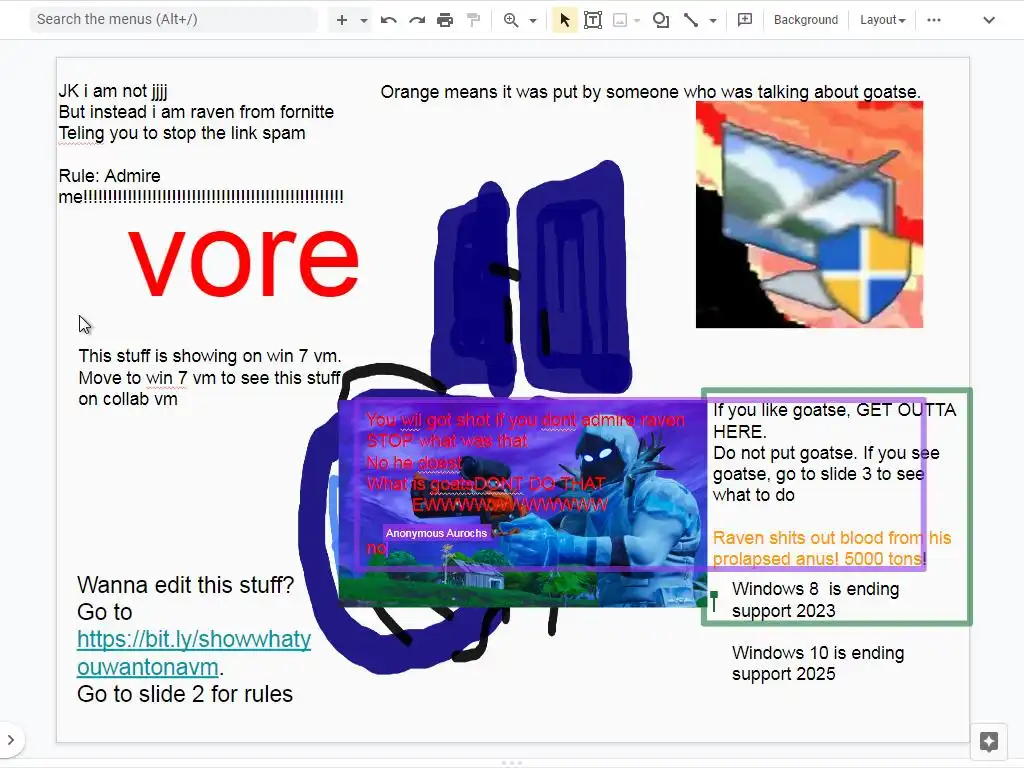Choose the select cursor tool
The image size is (1024, 768).
565,20
